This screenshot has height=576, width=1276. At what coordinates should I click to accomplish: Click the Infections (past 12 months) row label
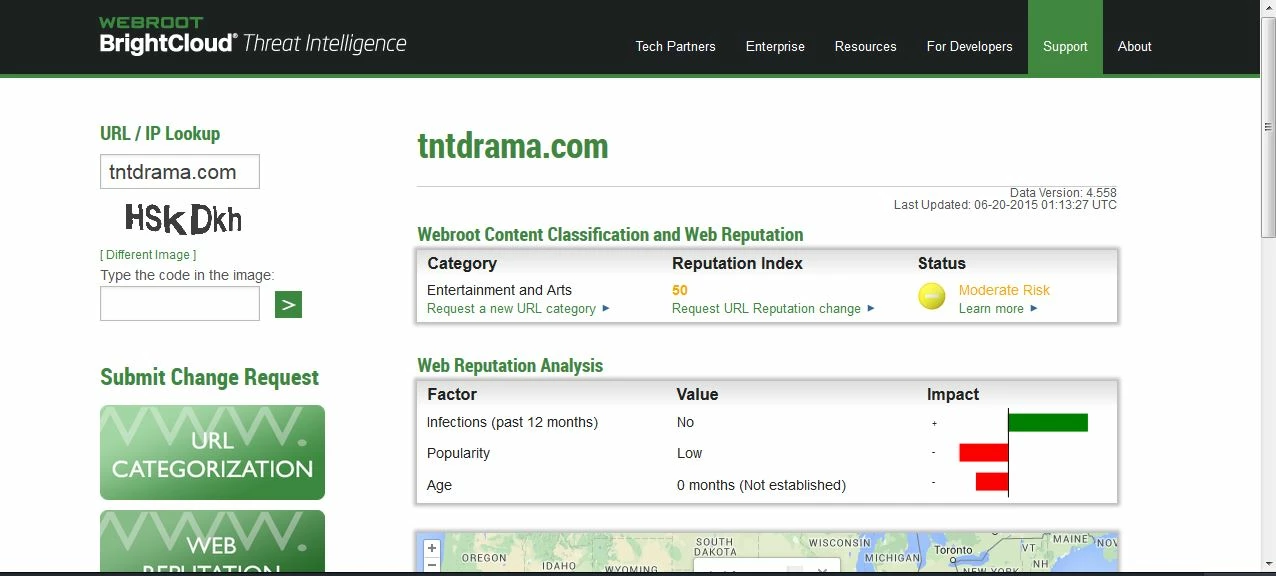click(512, 422)
